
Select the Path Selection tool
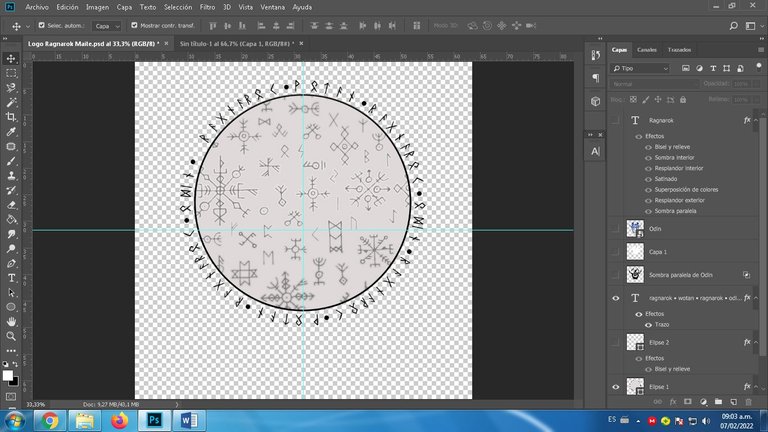point(11,293)
